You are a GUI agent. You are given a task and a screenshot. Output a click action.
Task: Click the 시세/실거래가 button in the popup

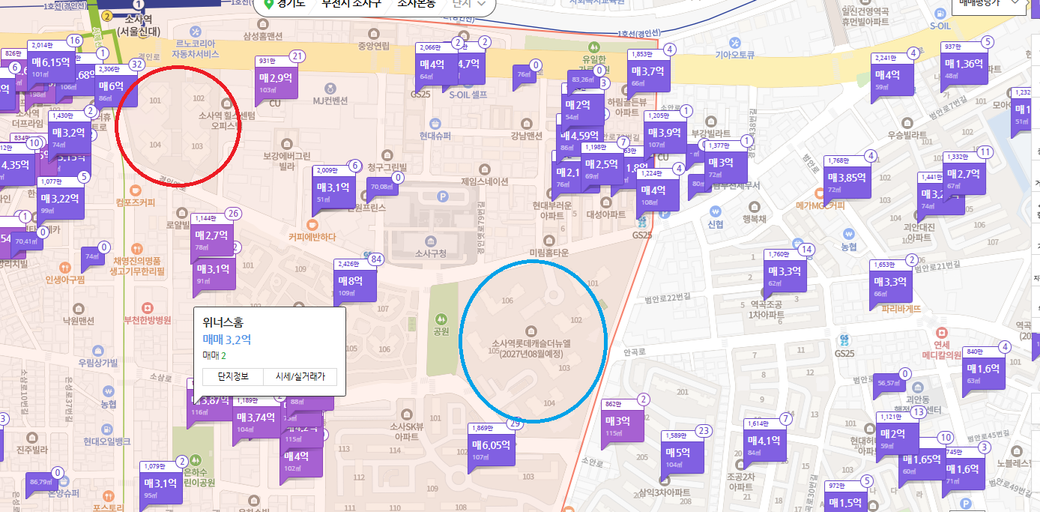(x=300, y=377)
